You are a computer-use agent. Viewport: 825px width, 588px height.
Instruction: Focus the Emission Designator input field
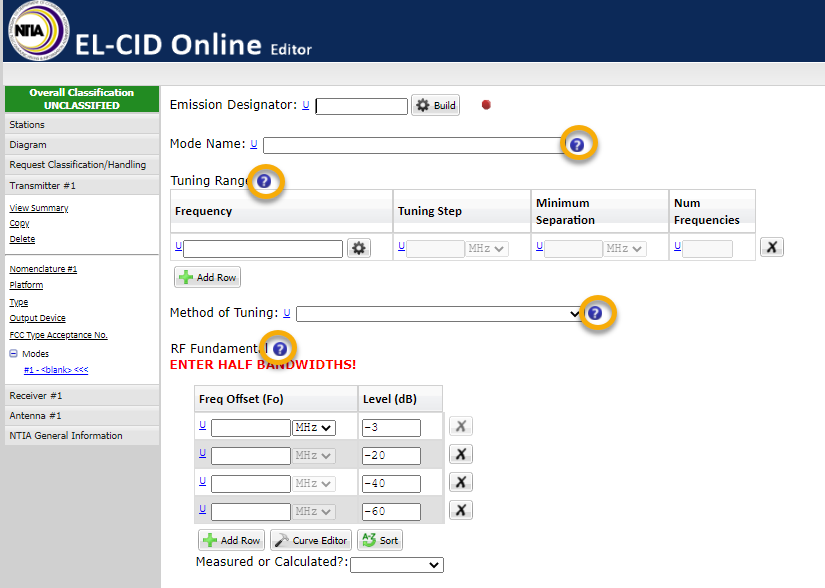361,106
